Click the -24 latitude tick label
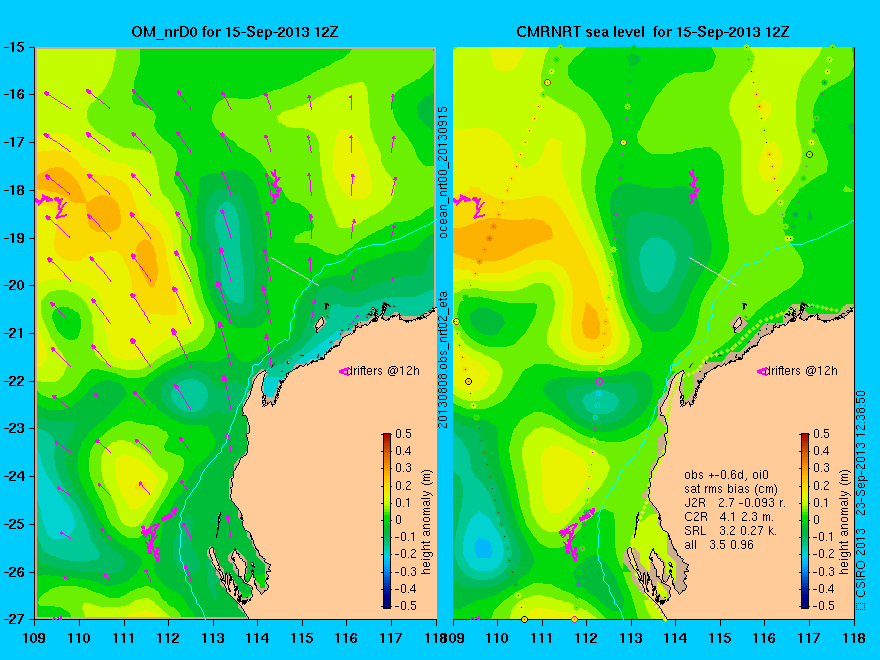Viewport: 880px width, 660px height. (13, 476)
